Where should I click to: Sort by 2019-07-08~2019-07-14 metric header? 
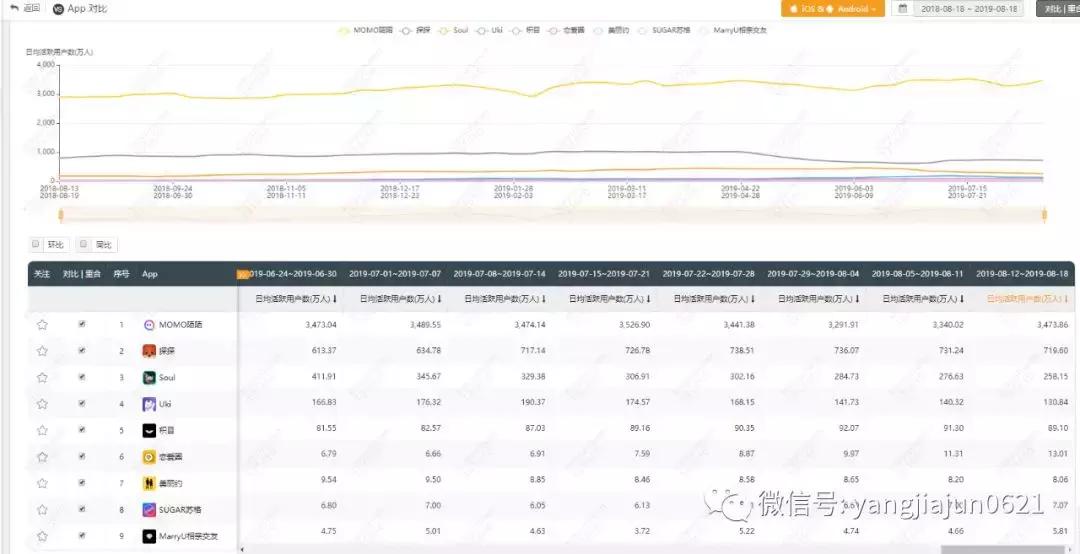point(505,299)
